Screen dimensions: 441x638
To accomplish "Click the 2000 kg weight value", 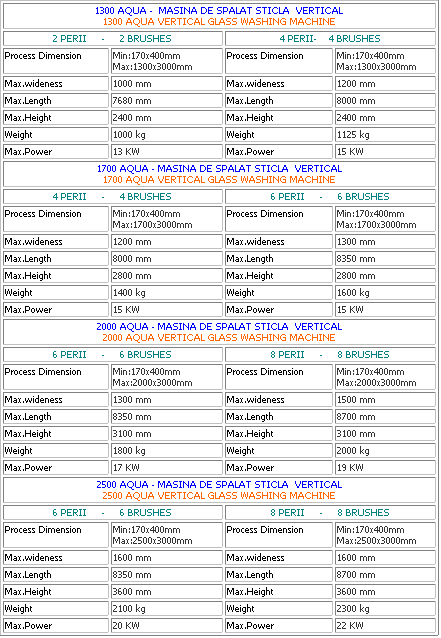I will click(x=385, y=450).
